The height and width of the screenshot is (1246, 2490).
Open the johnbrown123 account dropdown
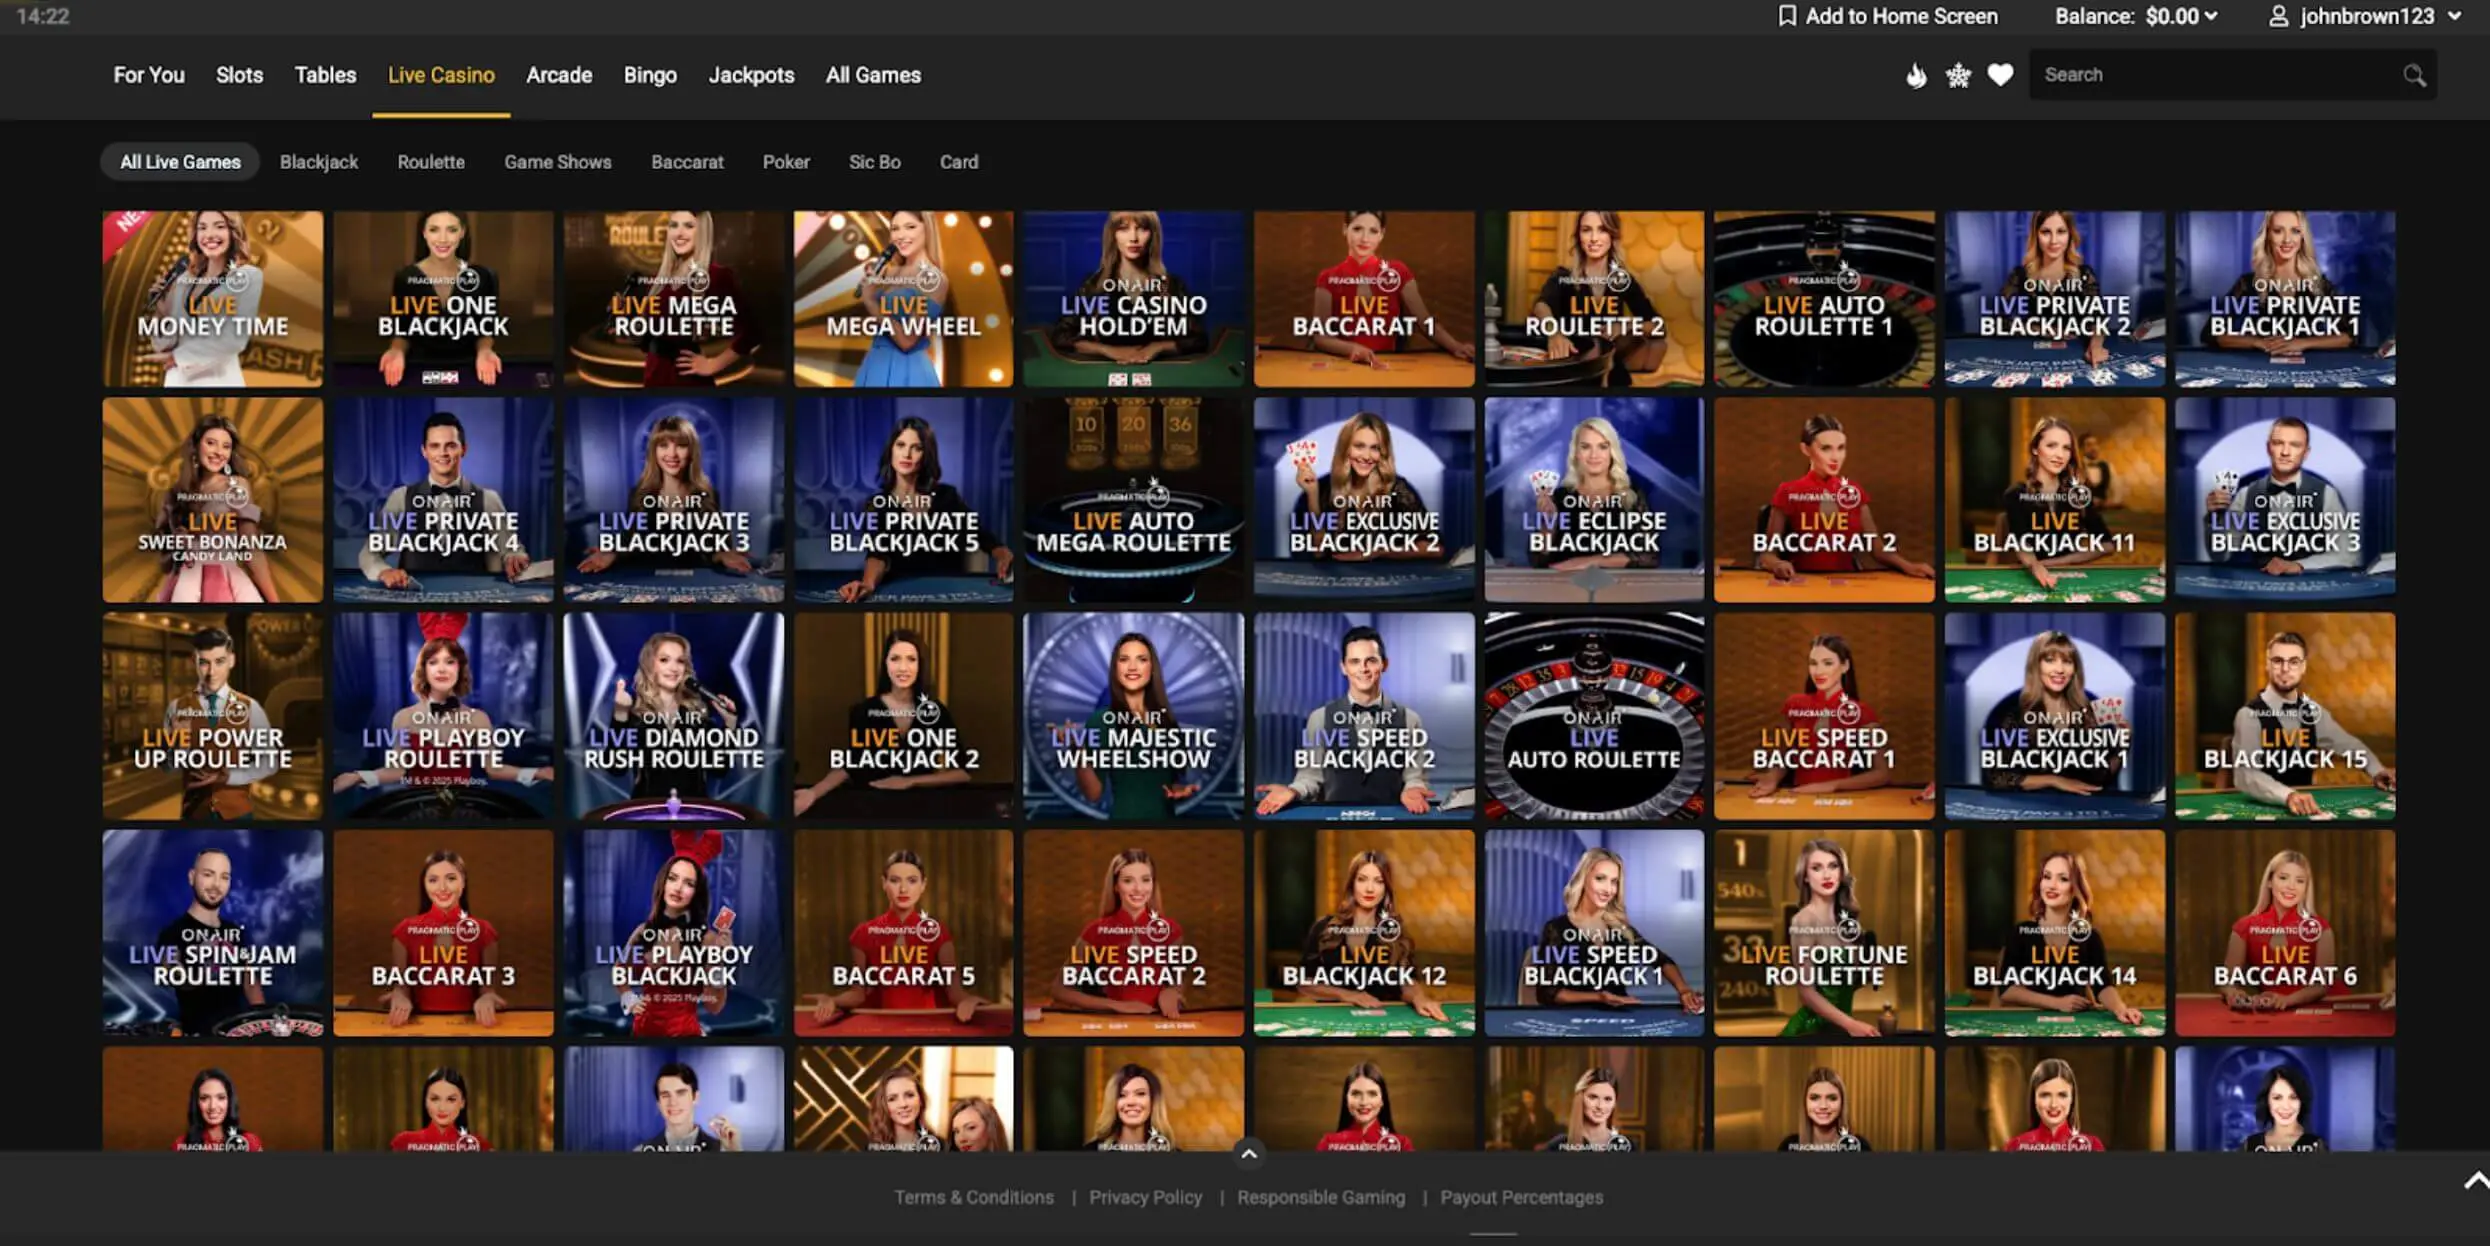pos(2454,16)
